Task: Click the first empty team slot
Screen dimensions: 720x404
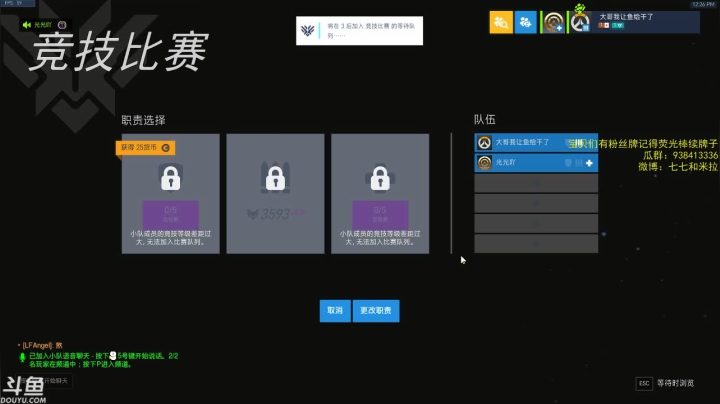Action: coord(536,183)
